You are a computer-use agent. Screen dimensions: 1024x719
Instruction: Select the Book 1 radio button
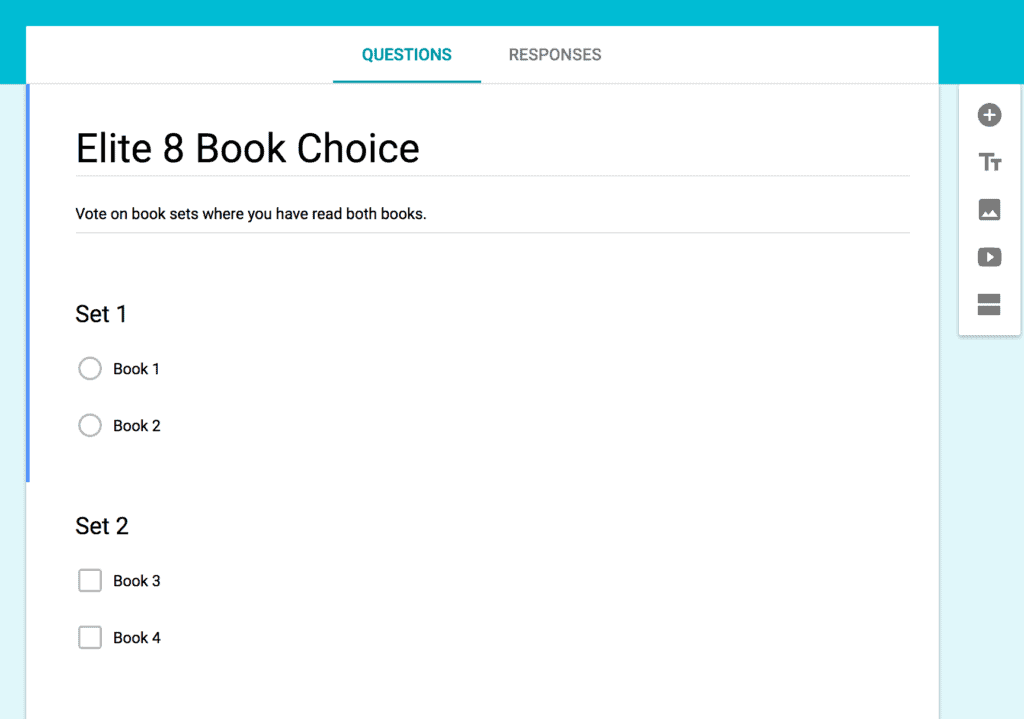pyautogui.click(x=89, y=368)
